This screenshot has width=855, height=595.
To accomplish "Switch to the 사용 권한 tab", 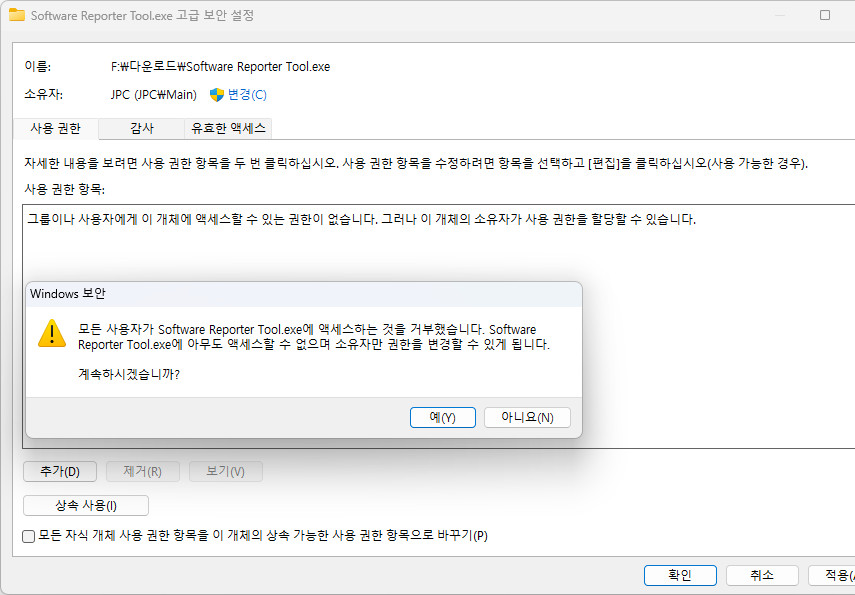I will click(56, 128).
